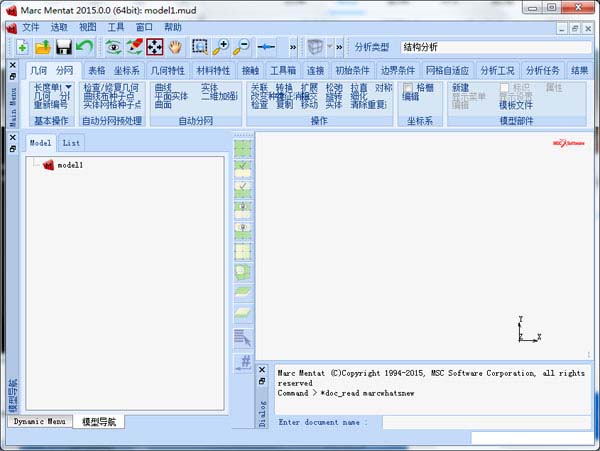Image resolution: width=600 pixels, height=451 pixels.
Task: Click the grid icon with check on yellow top half
Action: [243, 190]
